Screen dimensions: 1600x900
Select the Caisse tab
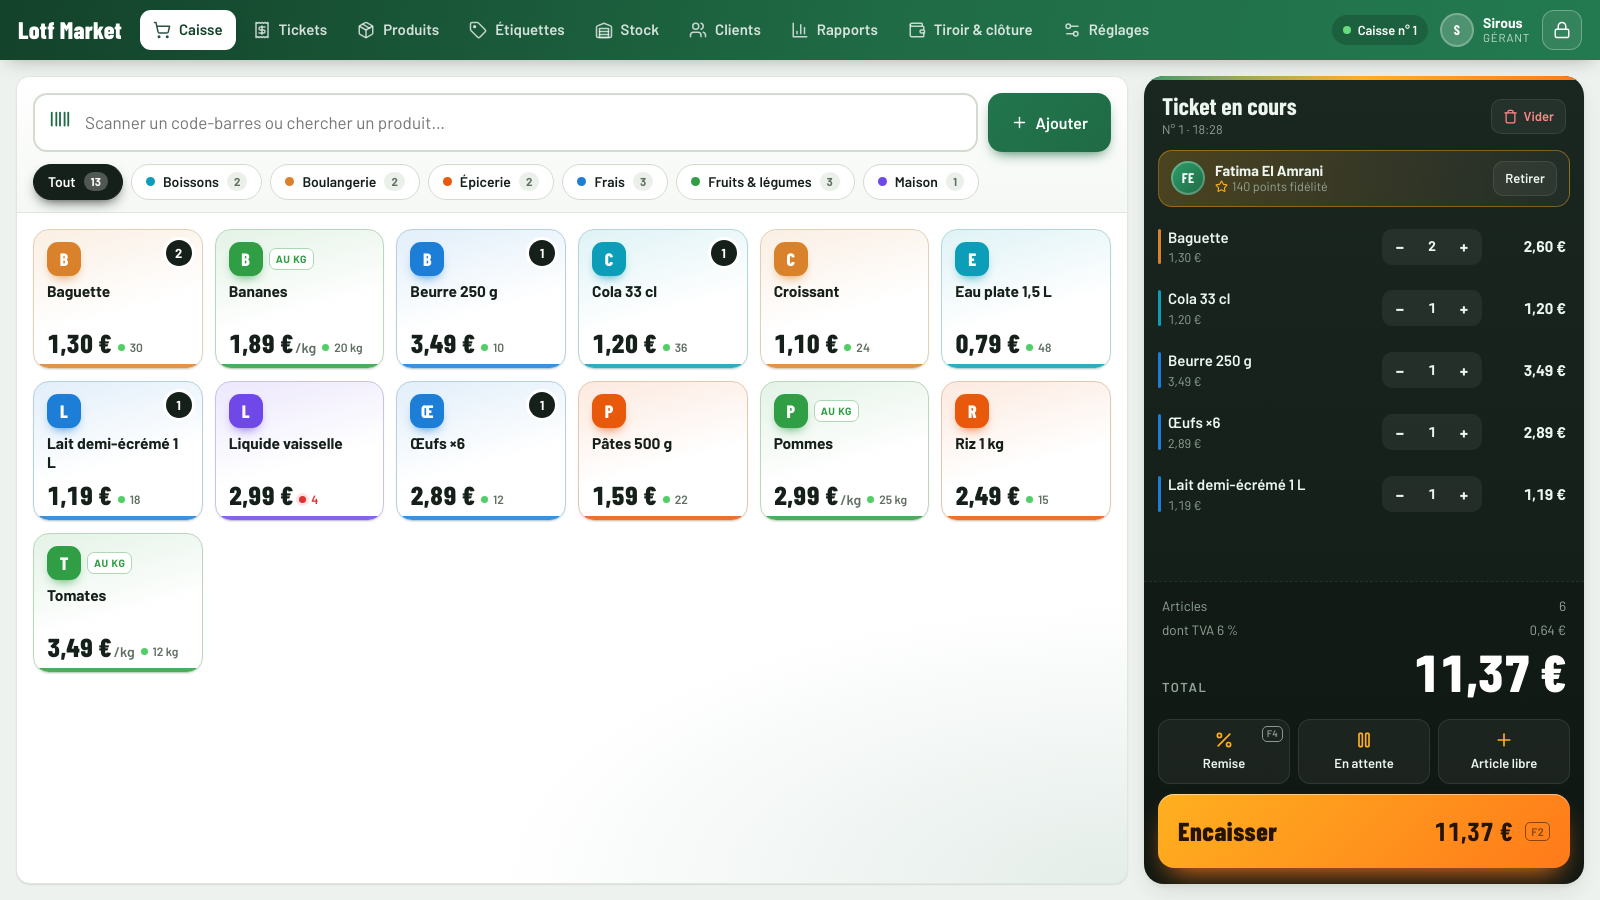point(188,30)
